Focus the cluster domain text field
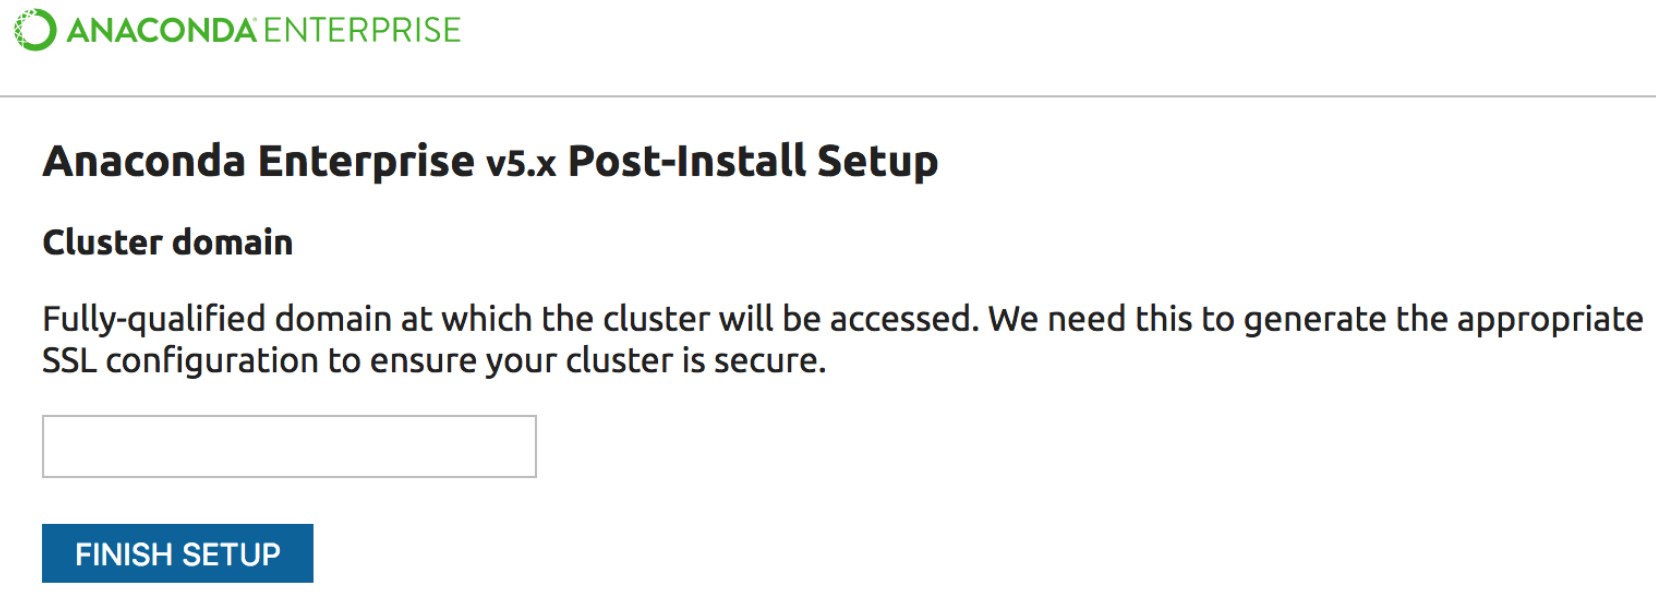This screenshot has width=1656, height=600. 289,446
